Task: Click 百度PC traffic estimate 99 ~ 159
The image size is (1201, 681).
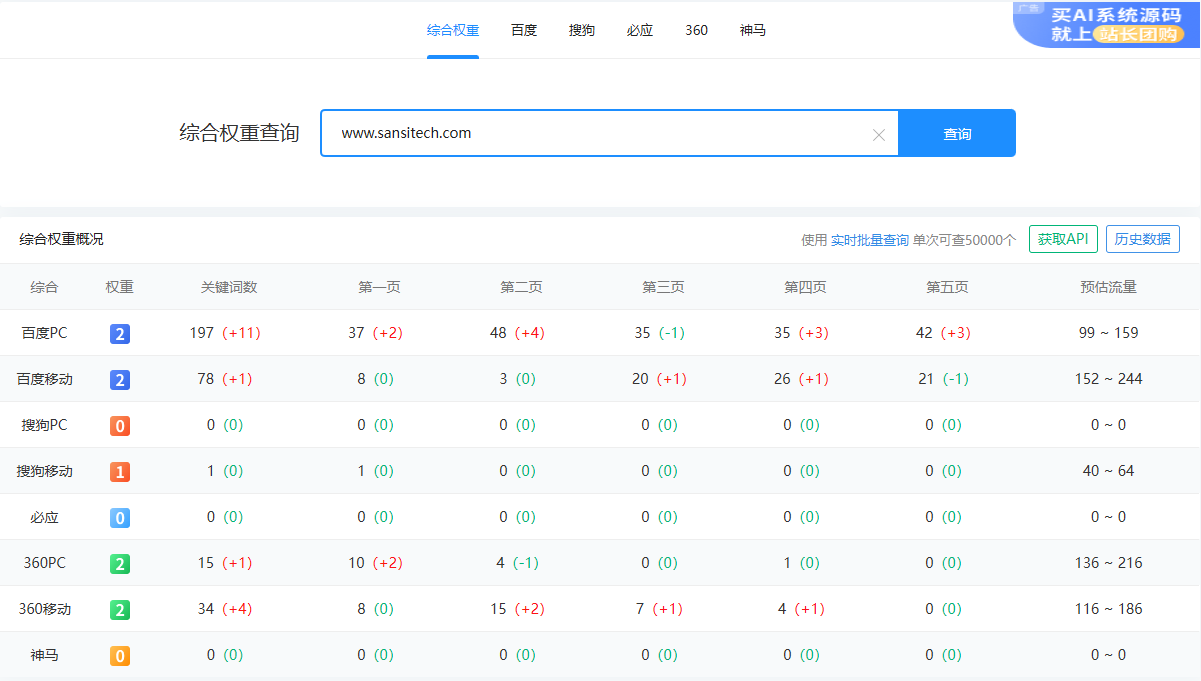Action: [1109, 333]
